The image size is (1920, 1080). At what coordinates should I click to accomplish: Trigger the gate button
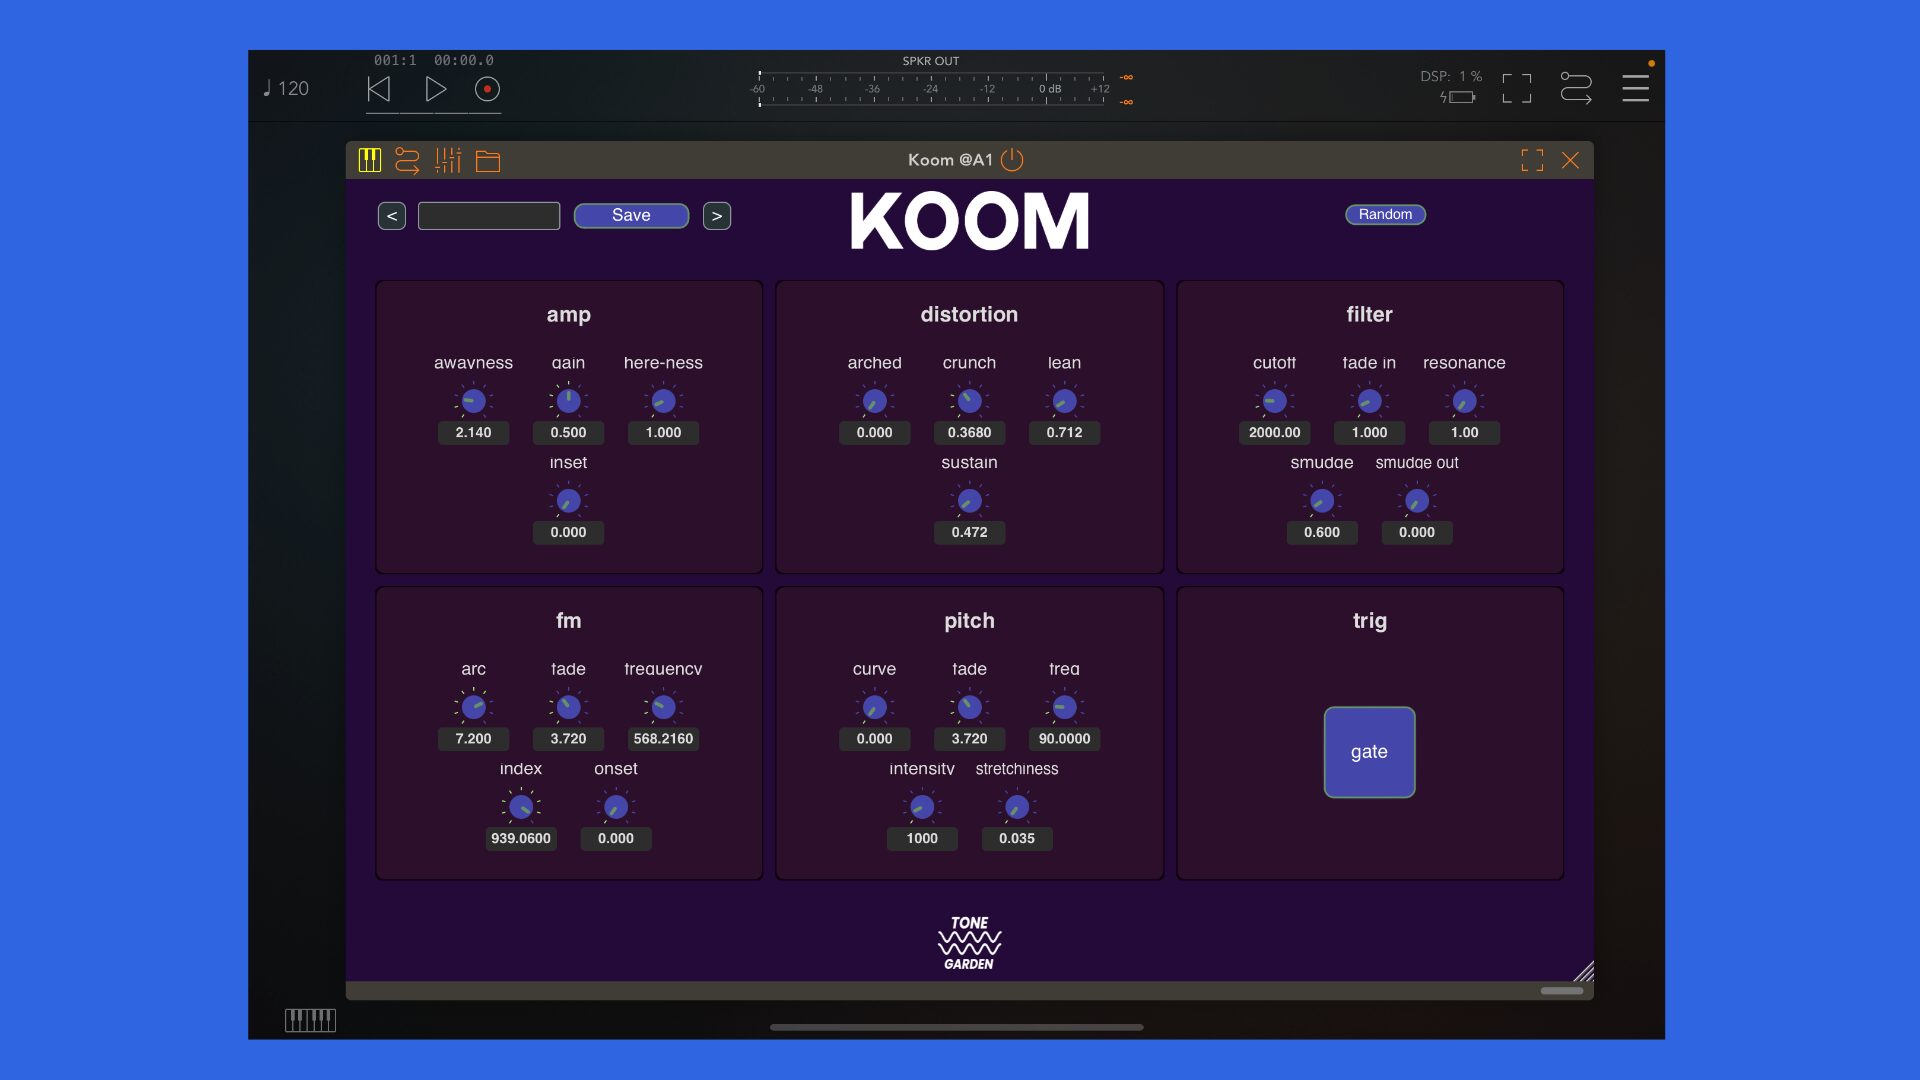point(1369,752)
